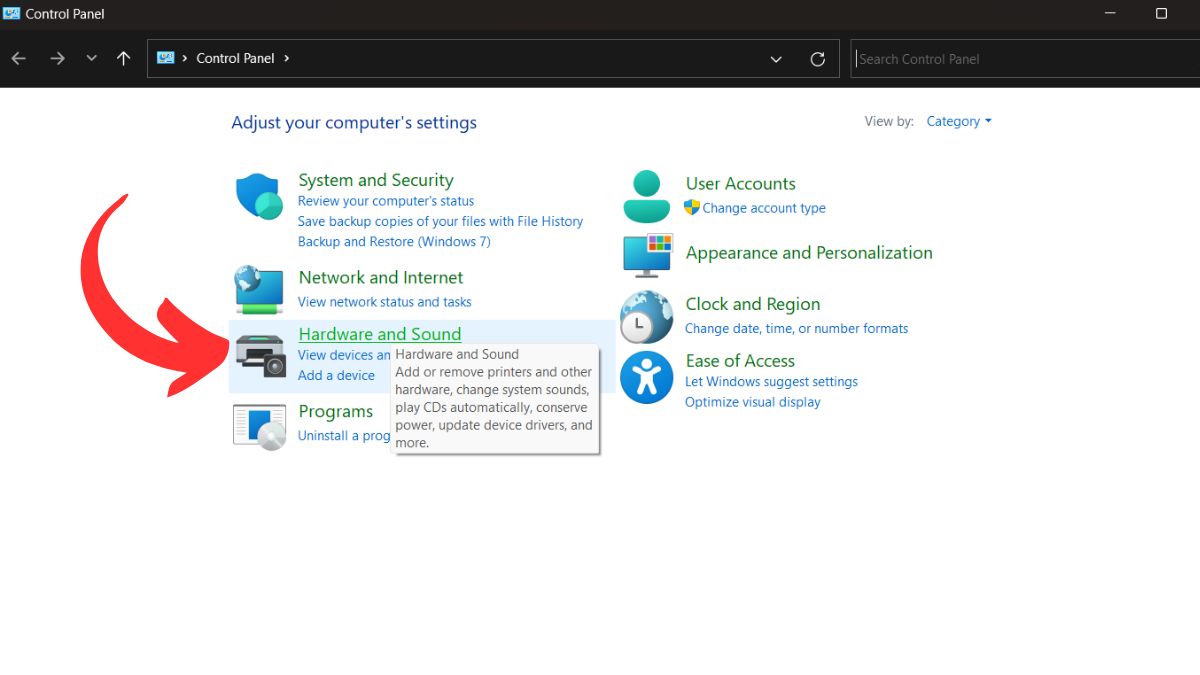Click Review your computer's status

[386, 201]
